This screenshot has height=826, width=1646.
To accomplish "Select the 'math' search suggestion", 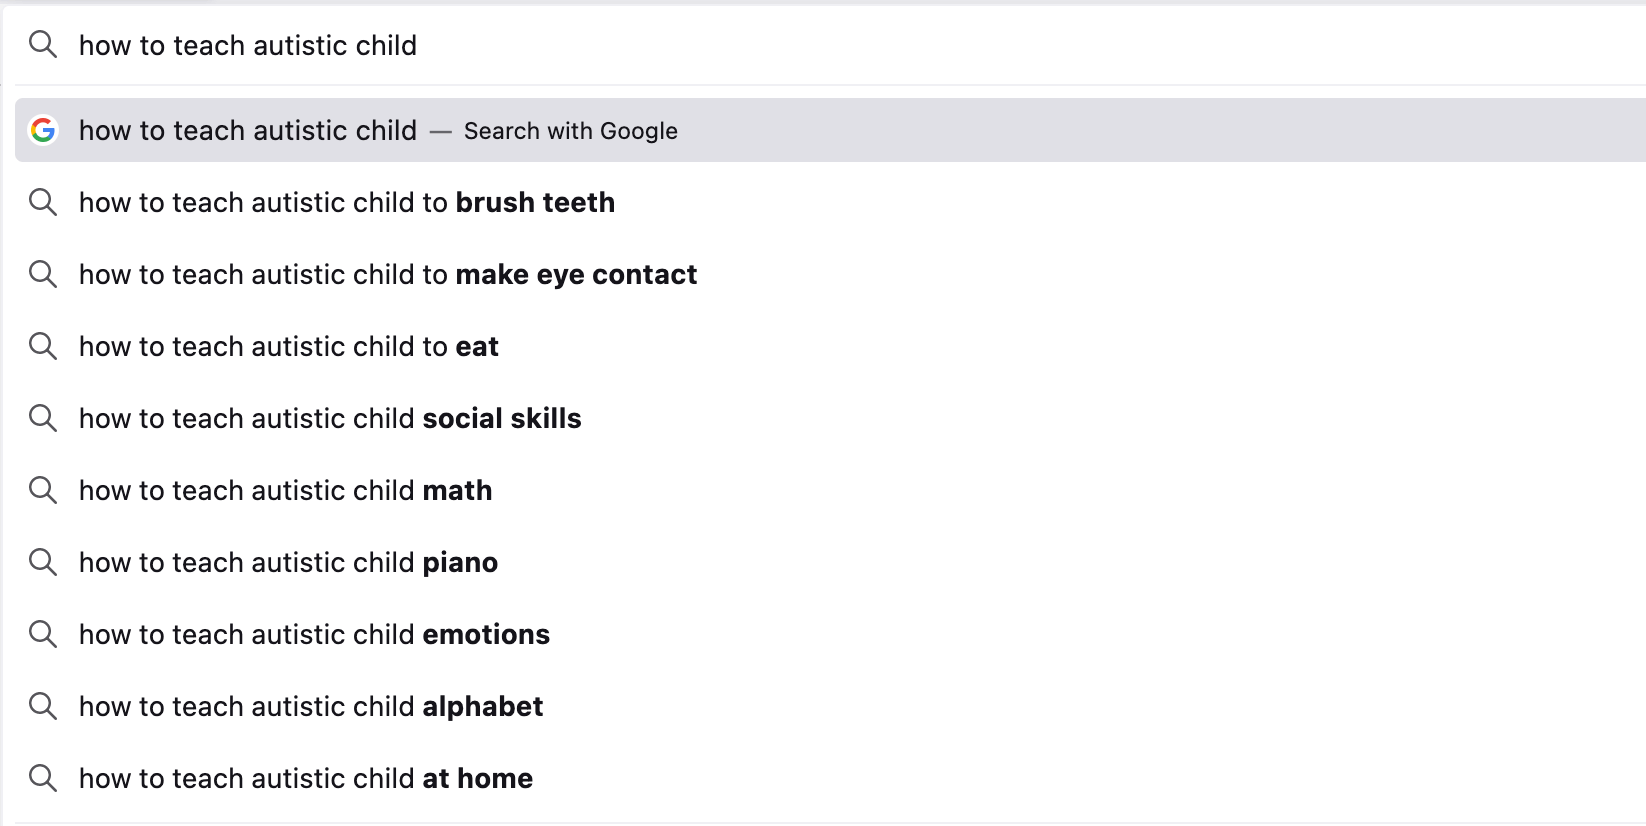I will tap(285, 491).
